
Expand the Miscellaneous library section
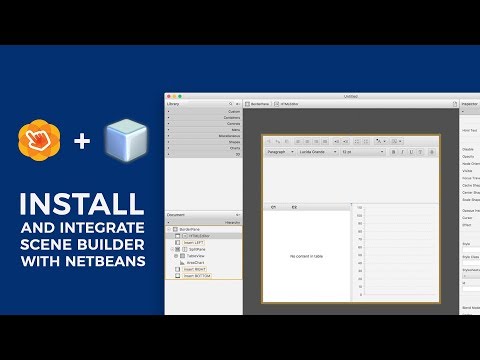point(204,136)
